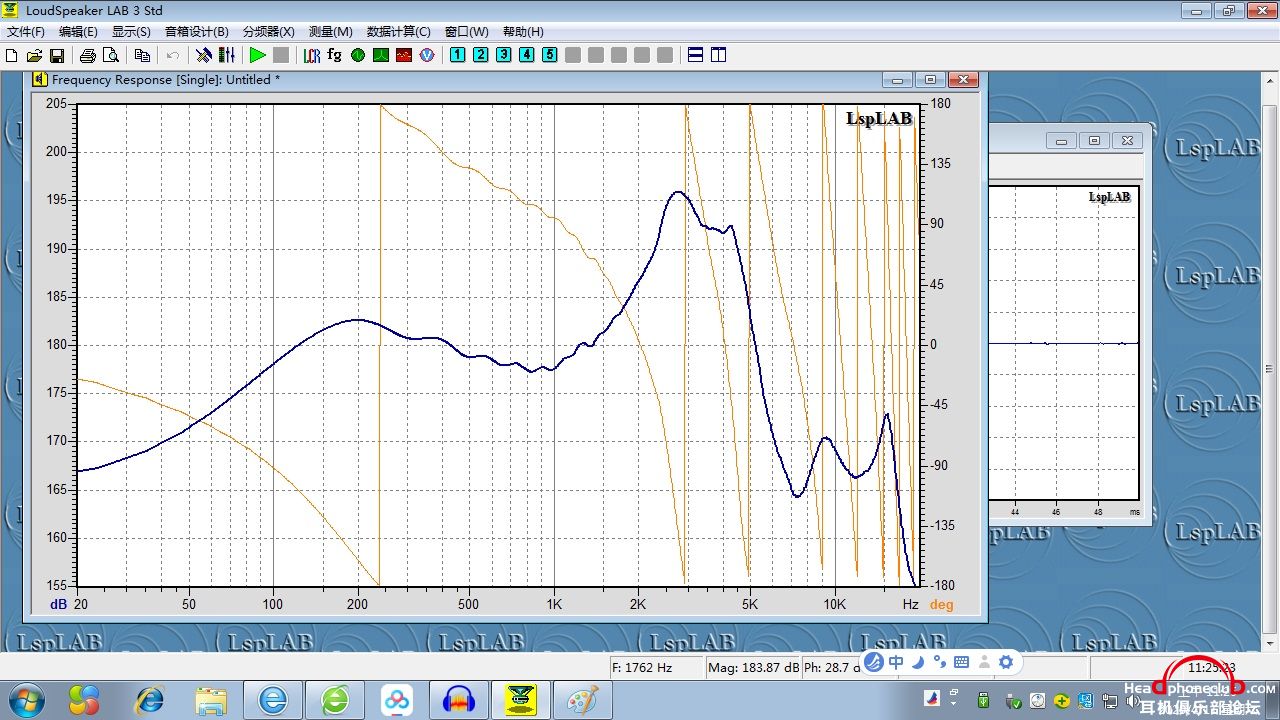This screenshot has height=720, width=1280.
Task: Toggle the IME 中 Chinese mode button
Action: pyautogui.click(x=896, y=662)
